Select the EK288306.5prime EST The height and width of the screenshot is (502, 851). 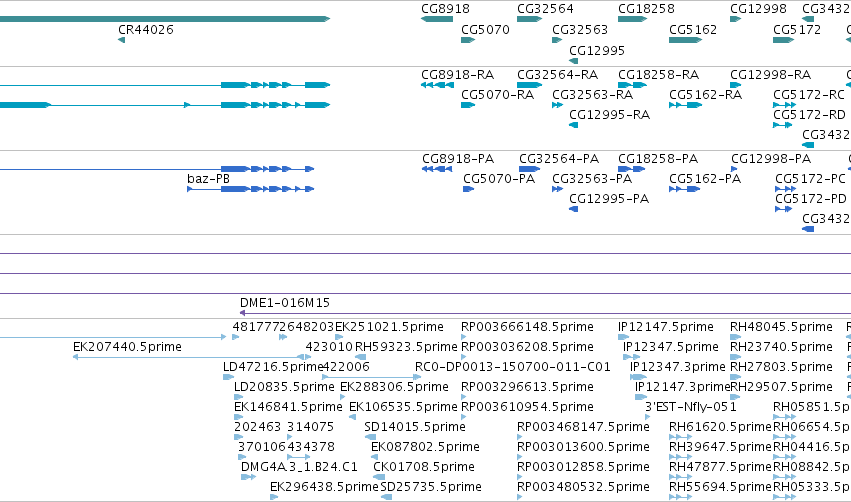click(x=343, y=397)
